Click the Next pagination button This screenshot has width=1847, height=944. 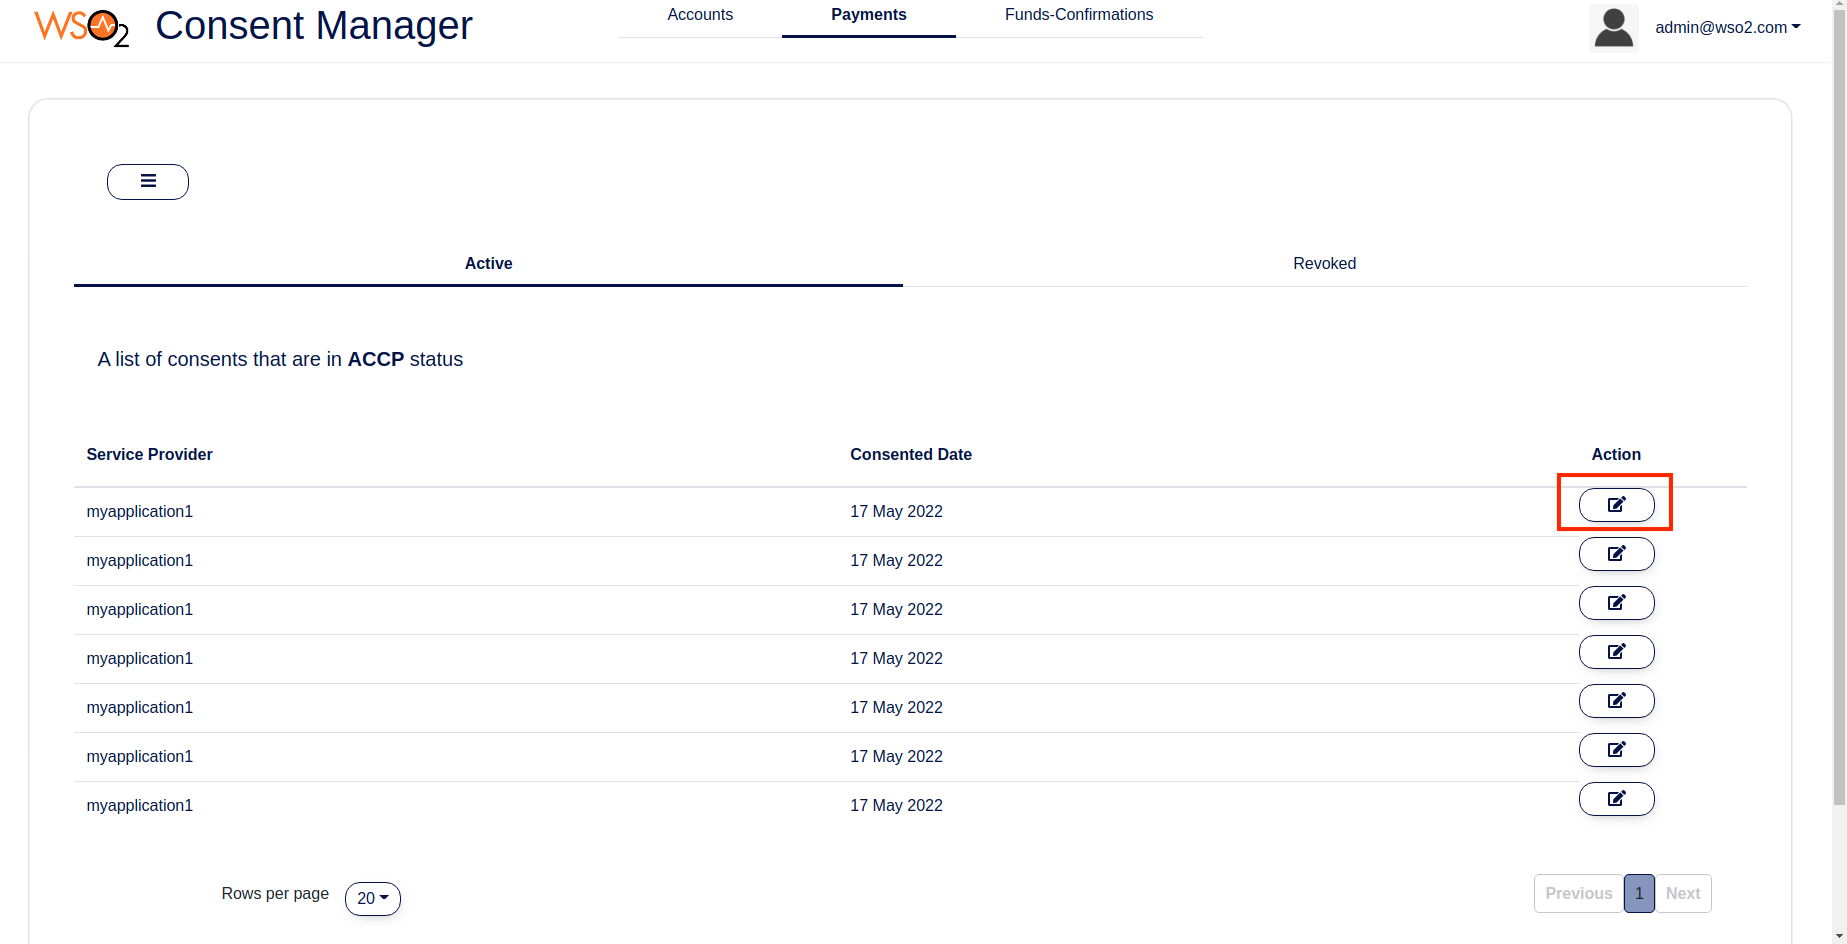1683,894
